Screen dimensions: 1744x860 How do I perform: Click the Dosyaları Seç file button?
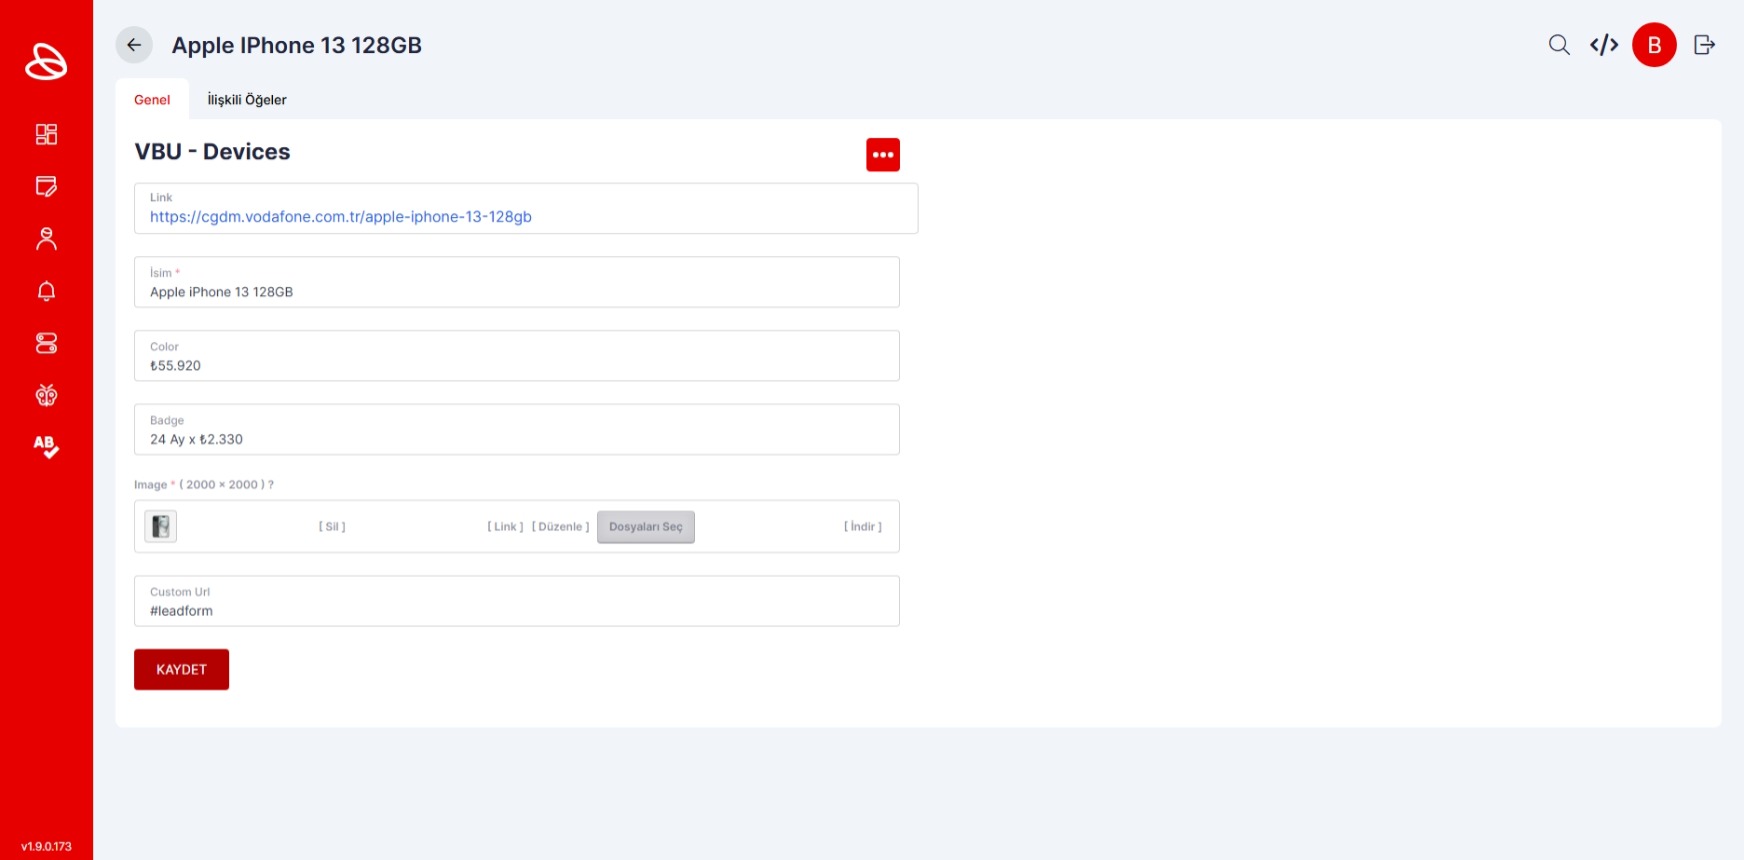[645, 527]
